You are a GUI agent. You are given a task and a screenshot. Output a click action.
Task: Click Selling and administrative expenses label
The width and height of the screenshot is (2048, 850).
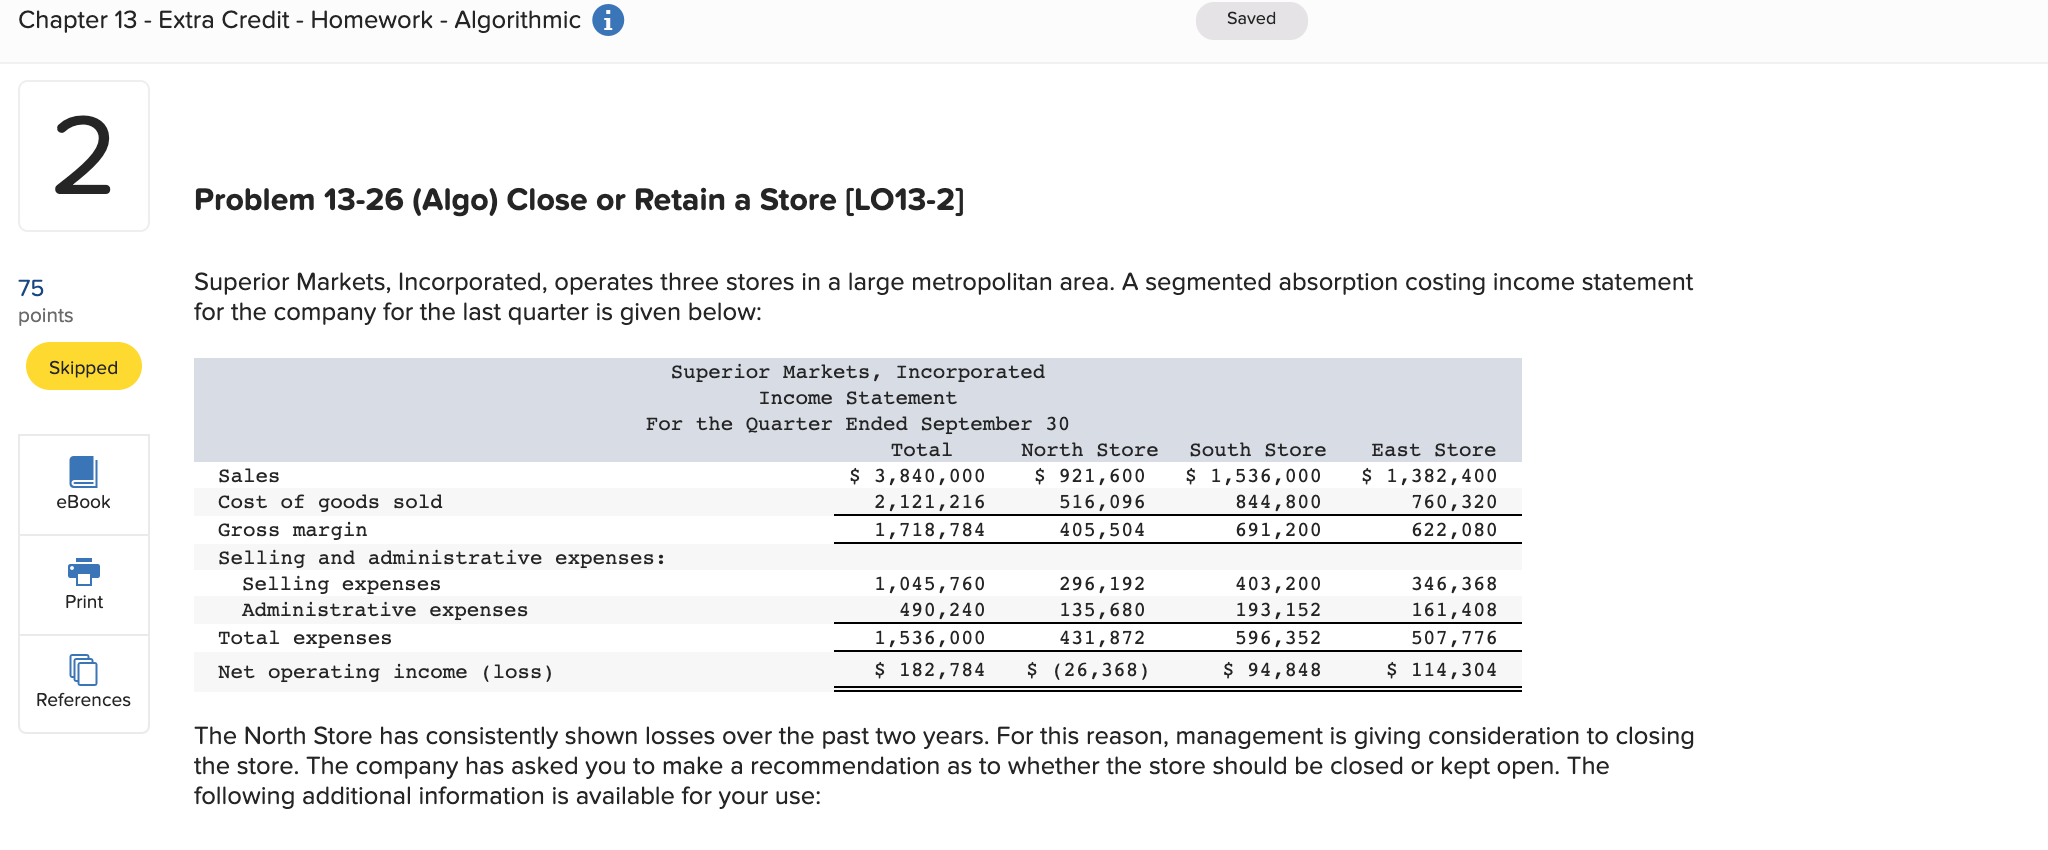pyautogui.click(x=442, y=558)
